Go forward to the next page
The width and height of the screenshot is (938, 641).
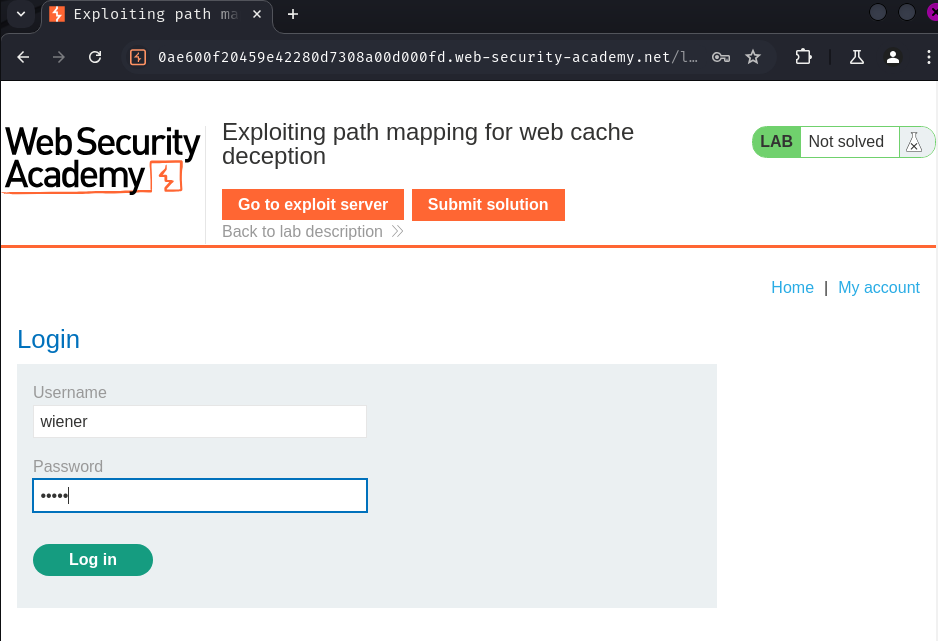click(x=59, y=57)
